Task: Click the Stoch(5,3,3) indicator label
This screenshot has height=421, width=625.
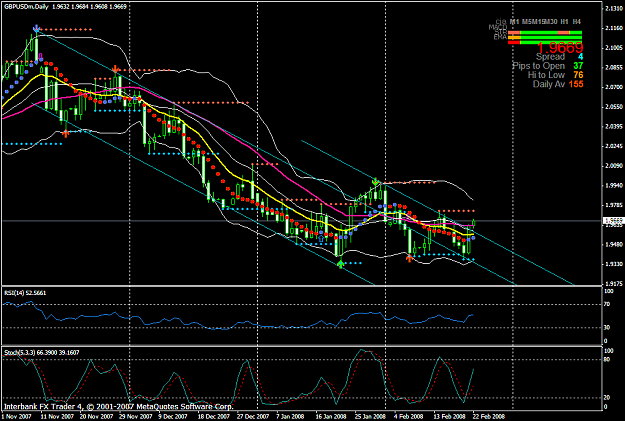Action: (42, 352)
